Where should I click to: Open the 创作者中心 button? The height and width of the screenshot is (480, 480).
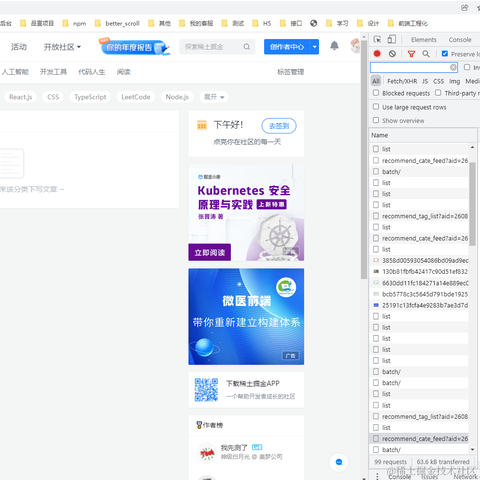(x=287, y=47)
